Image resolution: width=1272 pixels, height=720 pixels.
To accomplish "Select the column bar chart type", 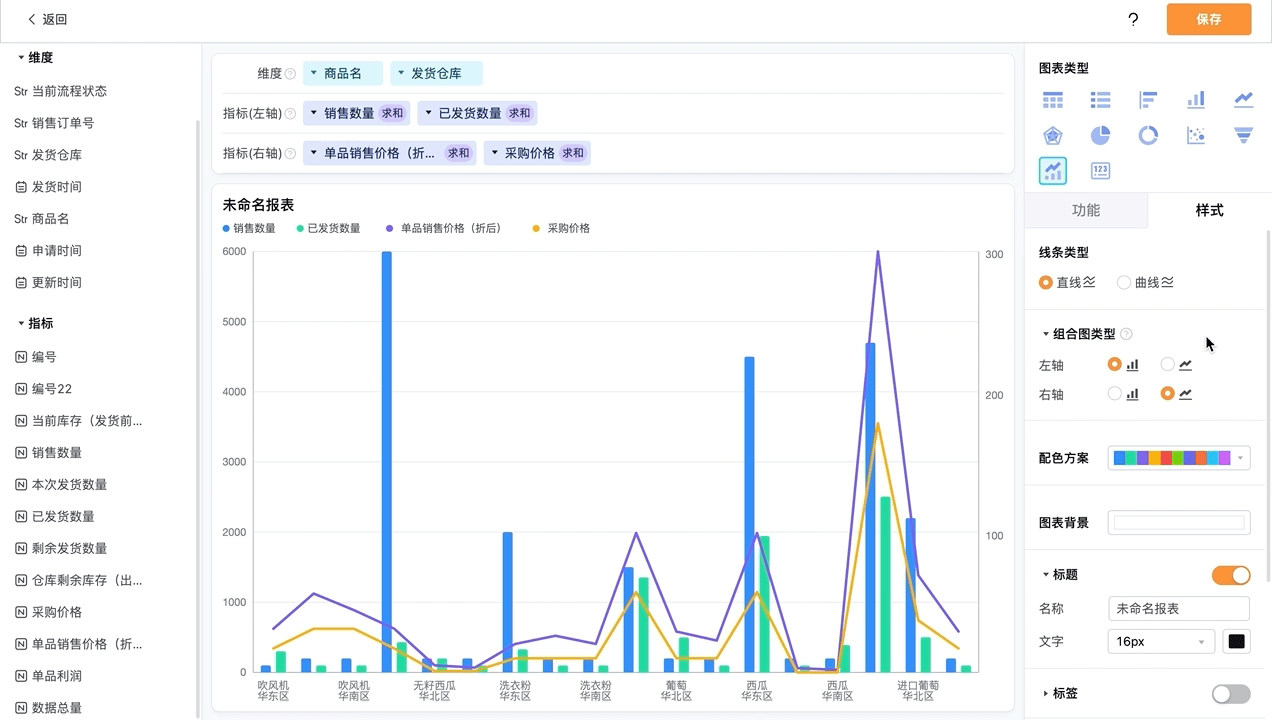I will [x=1196, y=100].
